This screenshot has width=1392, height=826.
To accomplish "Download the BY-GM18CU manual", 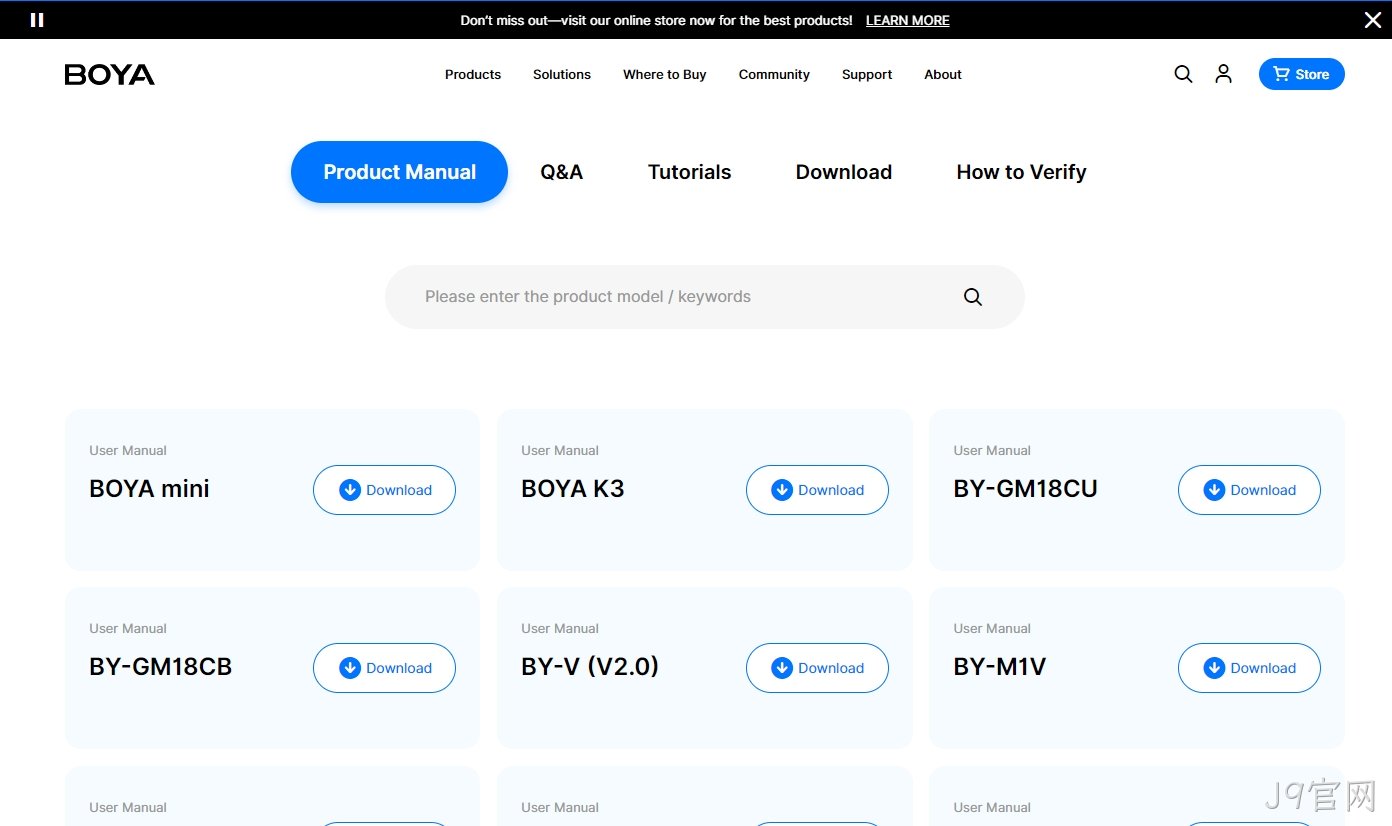I will (1249, 490).
